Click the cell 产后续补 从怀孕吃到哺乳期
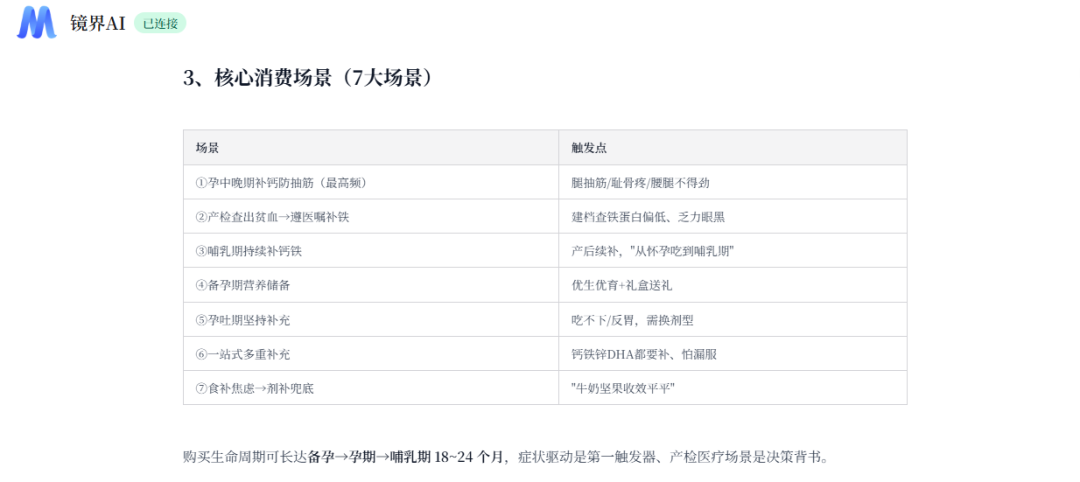Viewport: 1080px width, 482px height. (x=733, y=251)
